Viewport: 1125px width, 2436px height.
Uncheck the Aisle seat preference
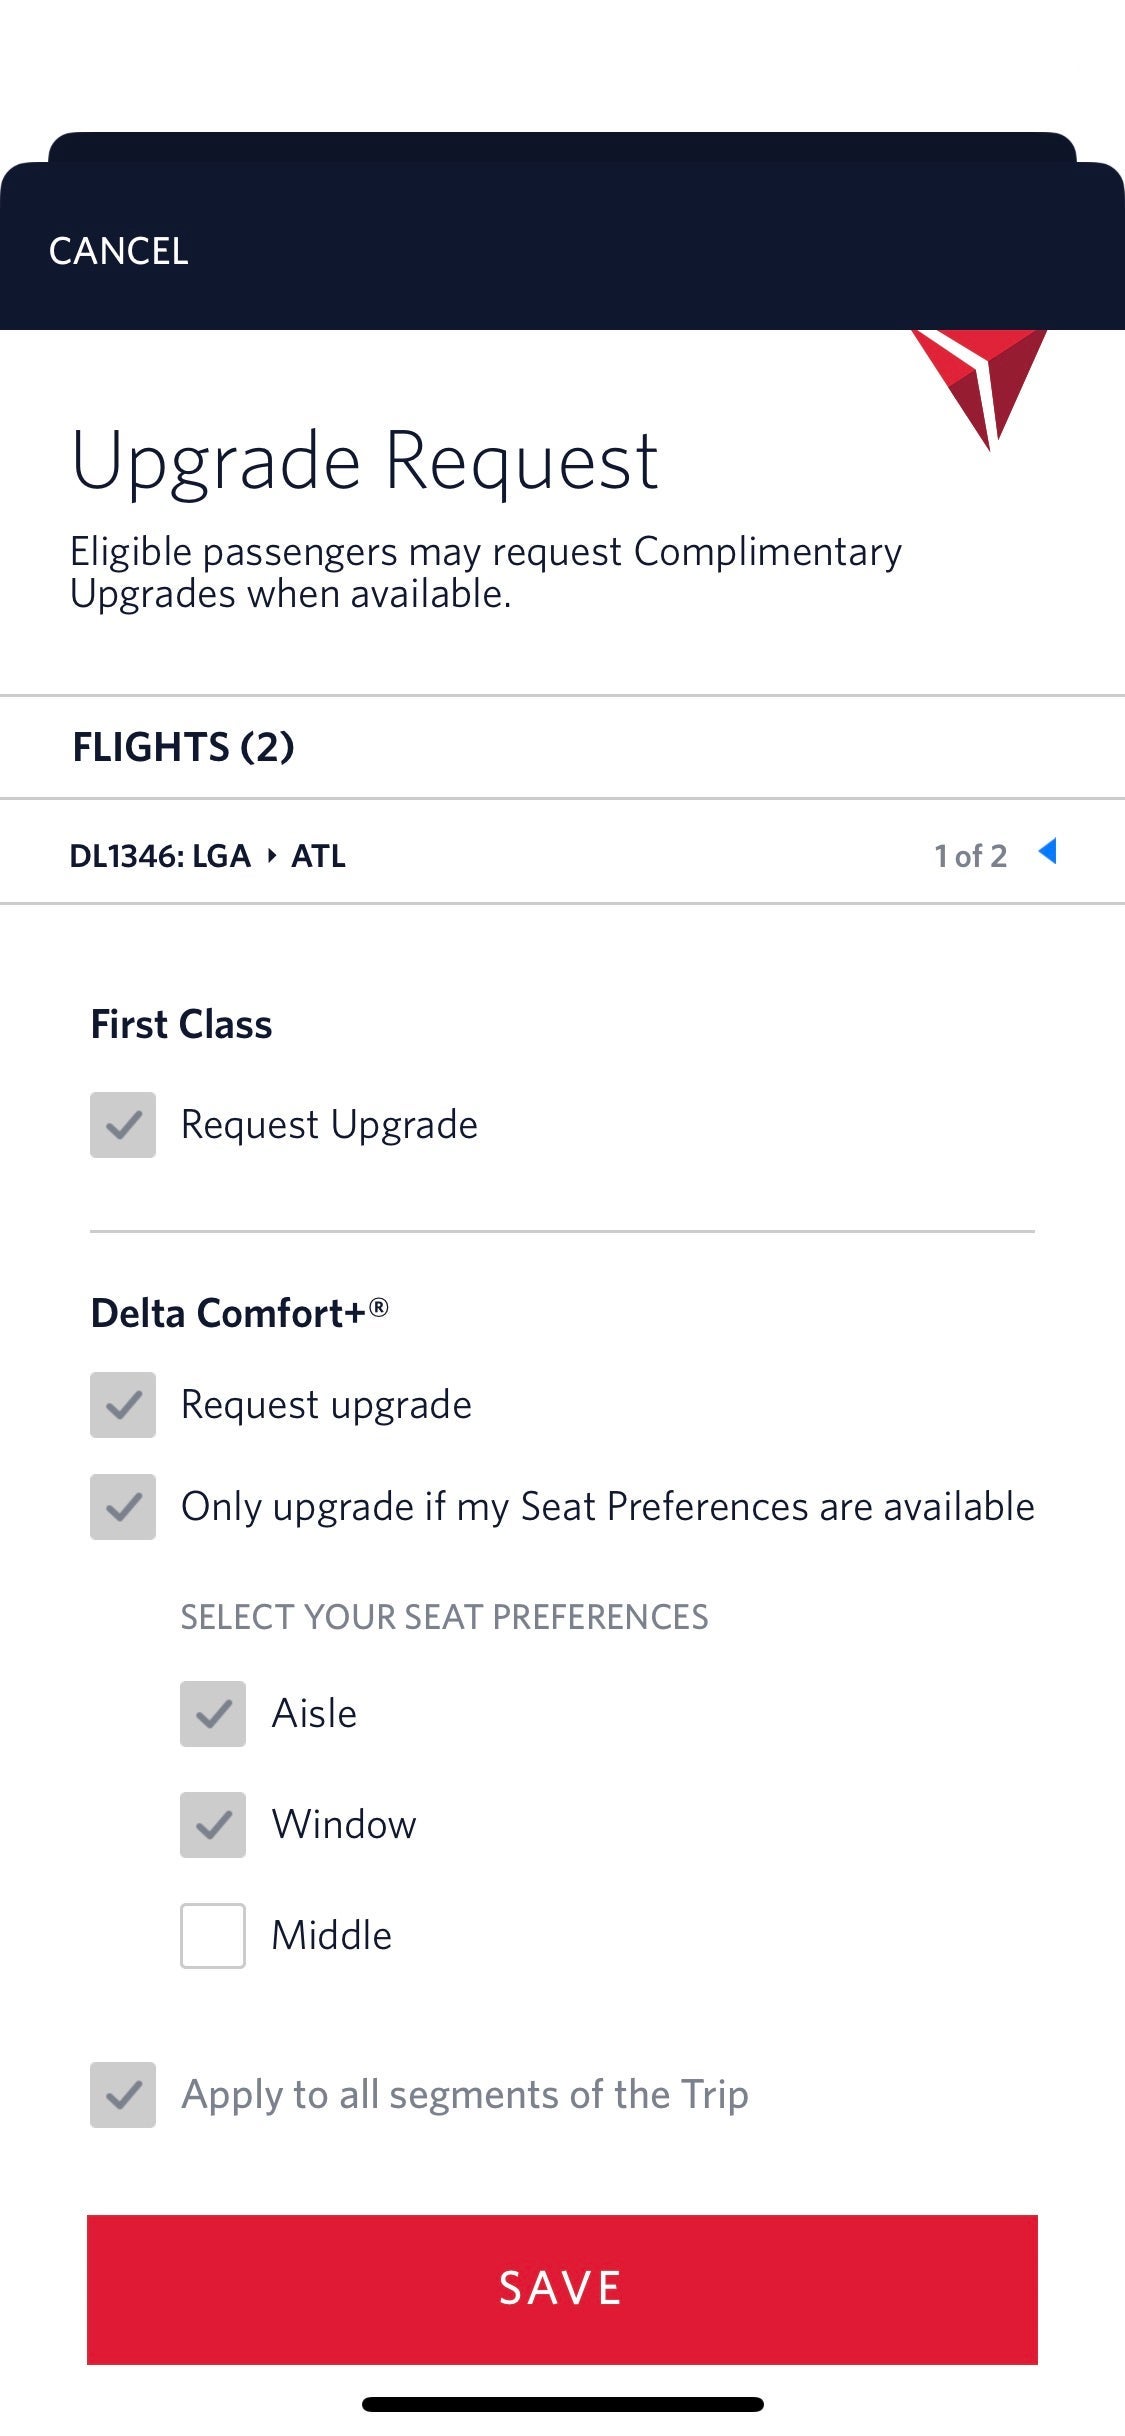pyautogui.click(x=213, y=1714)
